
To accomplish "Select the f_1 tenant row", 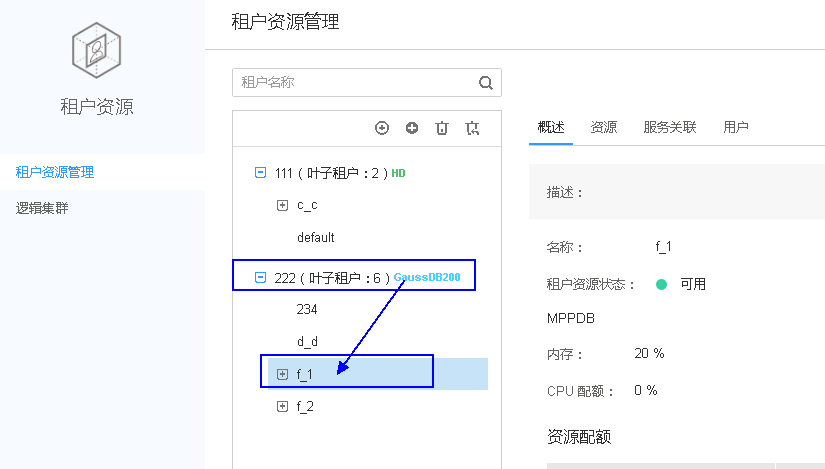I will pos(378,374).
